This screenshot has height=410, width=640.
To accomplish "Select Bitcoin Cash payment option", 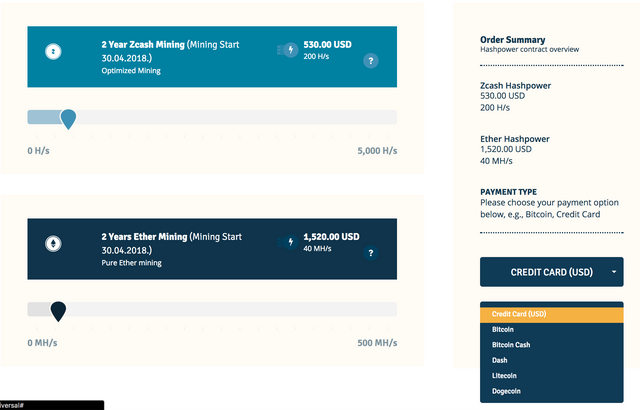I will click(x=551, y=345).
